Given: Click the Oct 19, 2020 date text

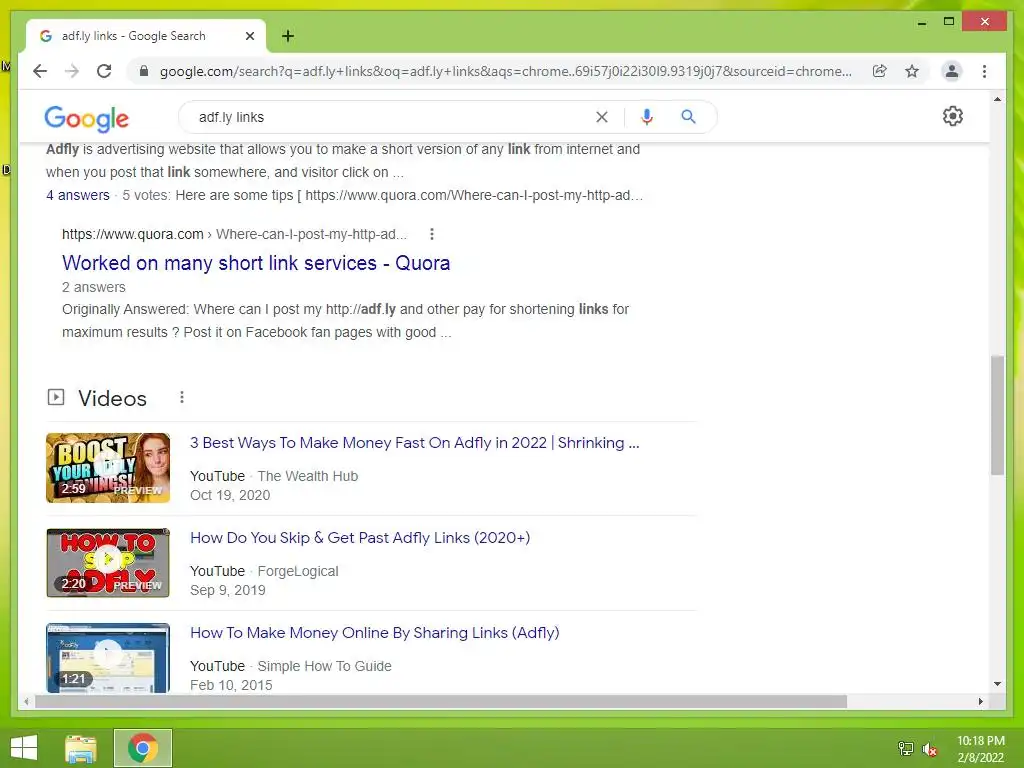Looking at the screenshot, I should click(230, 495).
